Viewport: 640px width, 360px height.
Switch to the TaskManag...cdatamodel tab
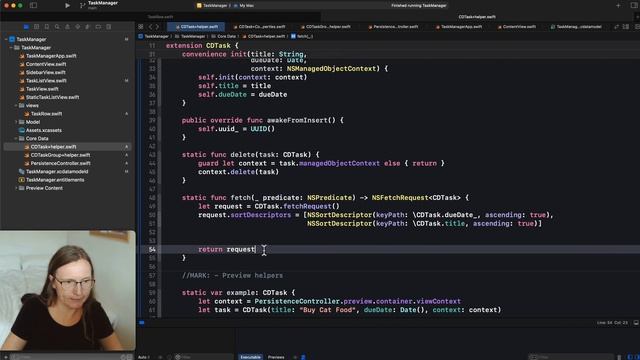coord(576,27)
